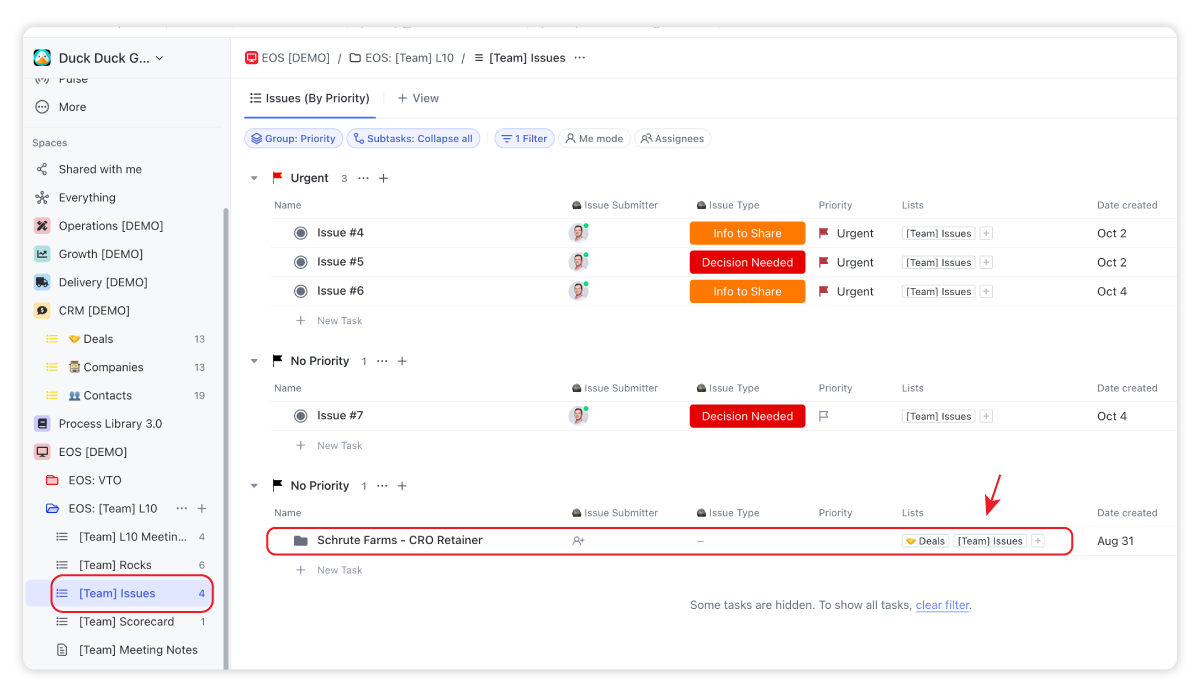Viewport: 1200px width, 700px height.
Task: Sort by Date created column in Urgent group
Action: [x=1127, y=205]
